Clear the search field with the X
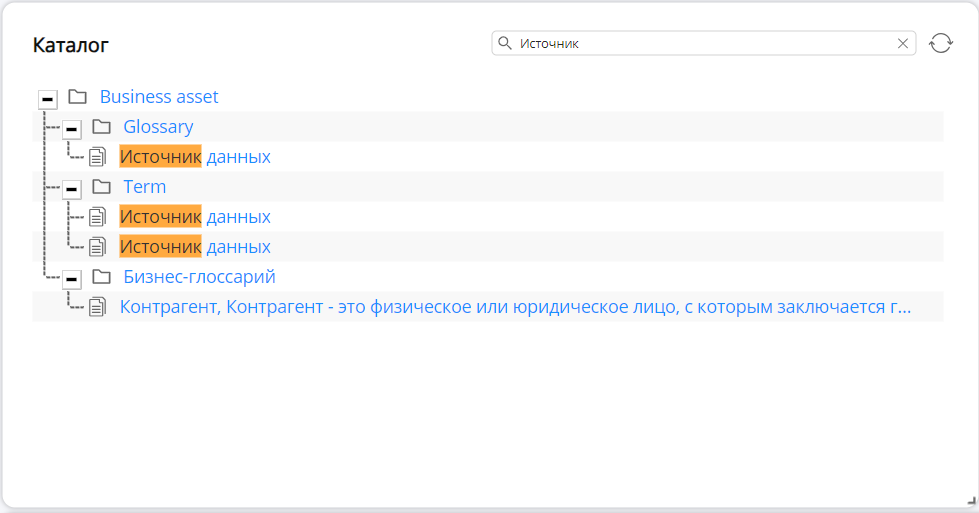This screenshot has width=979, height=513. pyautogui.click(x=903, y=43)
